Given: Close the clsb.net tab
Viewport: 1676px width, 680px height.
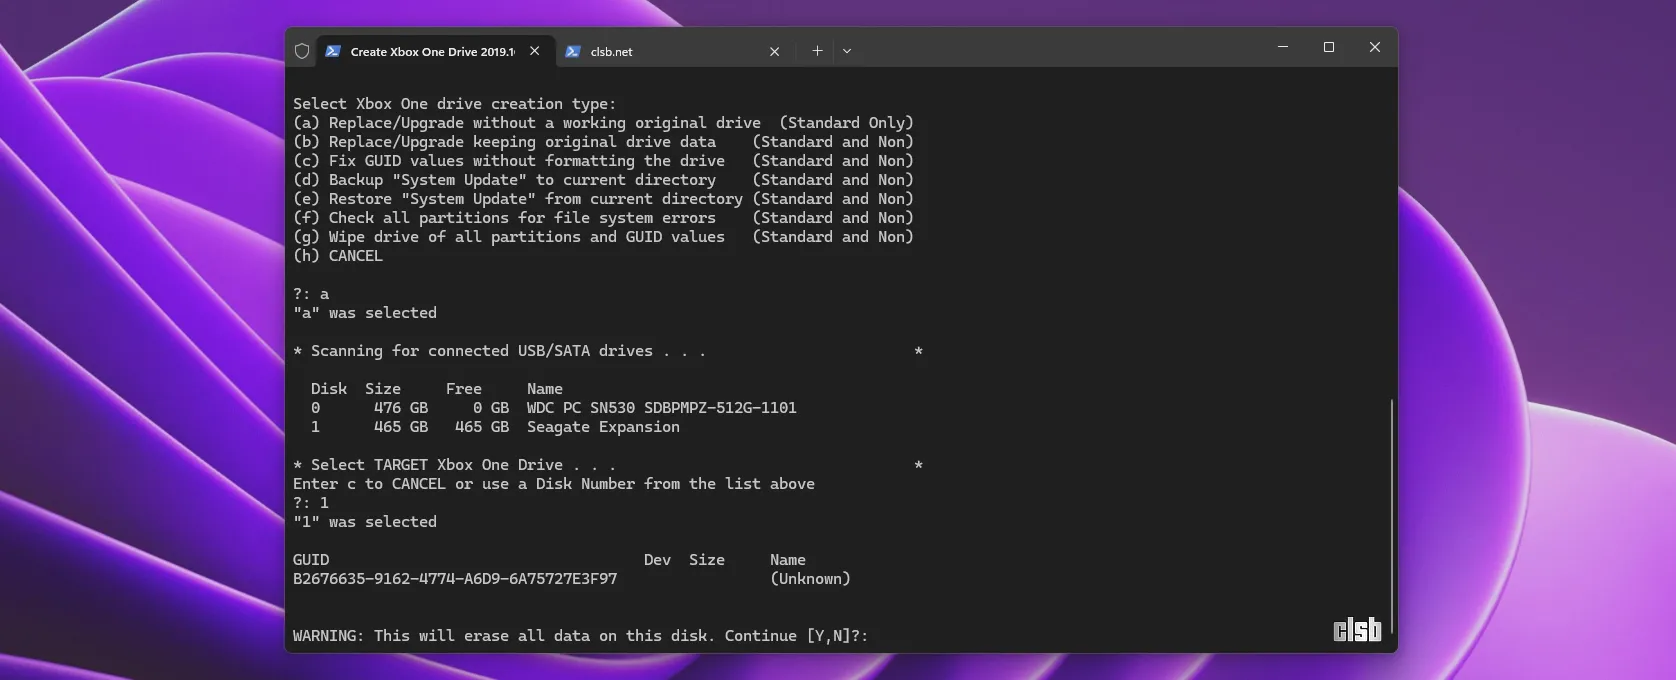Looking at the screenshot, I should (774, 51).
